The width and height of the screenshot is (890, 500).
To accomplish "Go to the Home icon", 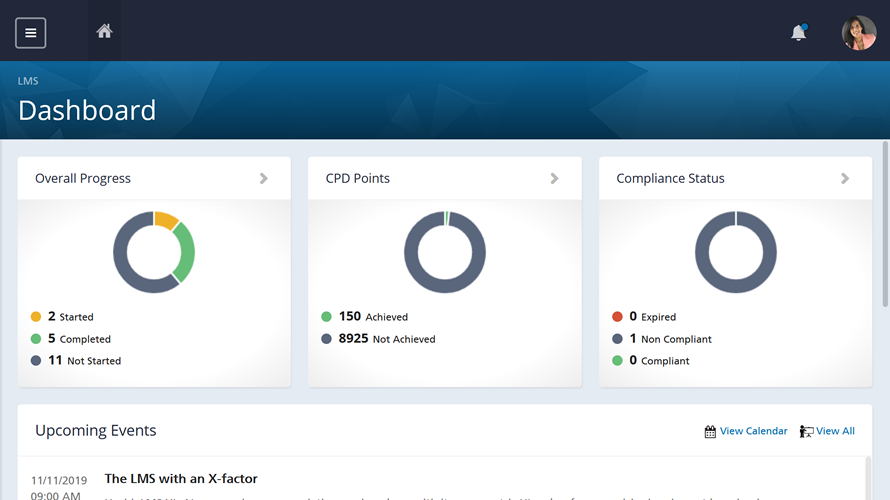I will pos(104,31).
